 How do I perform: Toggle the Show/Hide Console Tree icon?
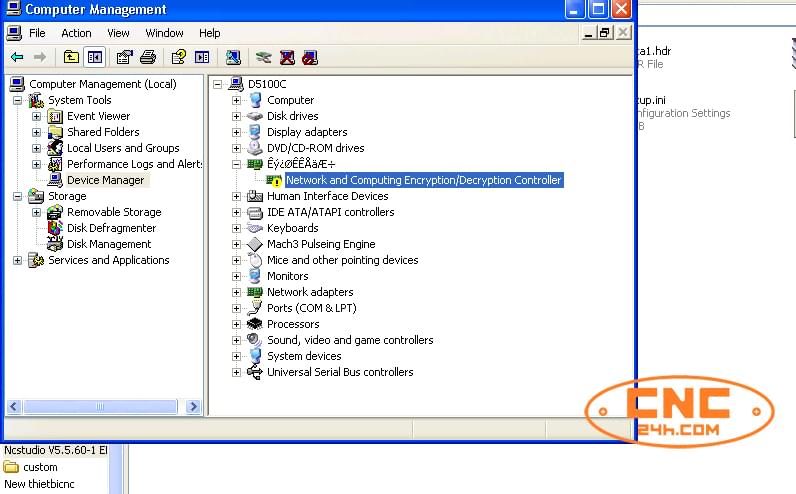coord(95,57)
